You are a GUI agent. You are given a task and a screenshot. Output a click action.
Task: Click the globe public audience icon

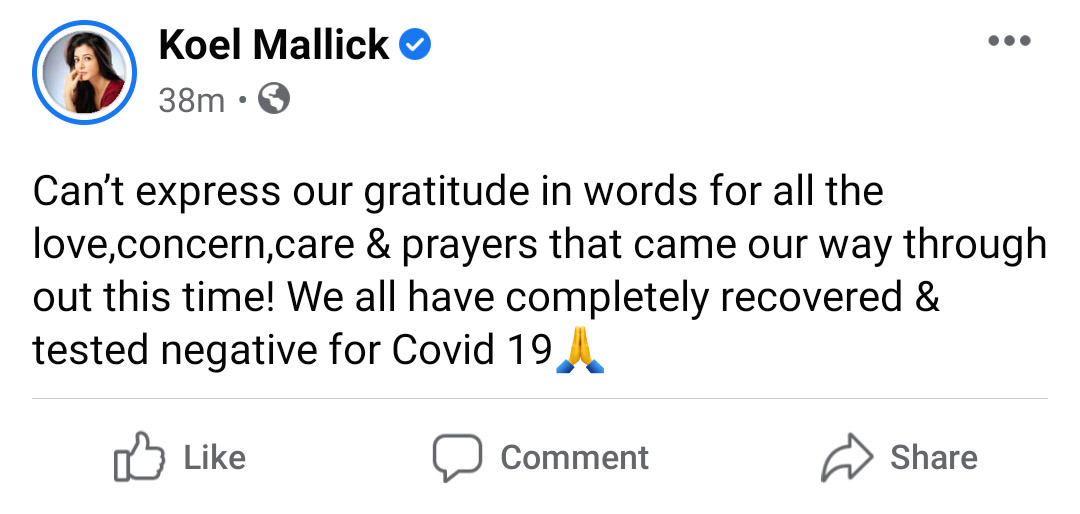pyautogui.click(x=273, y=100)
